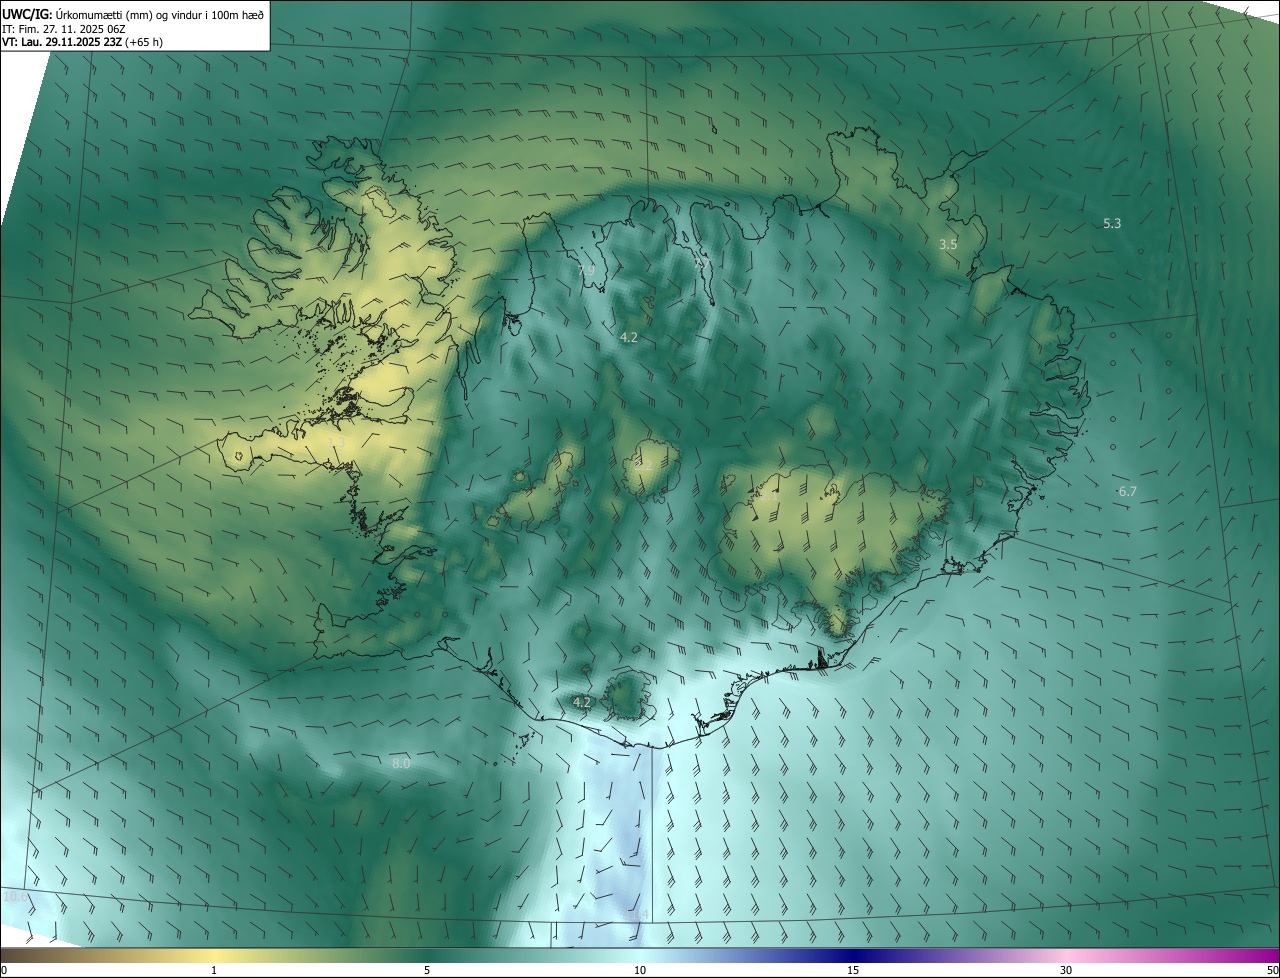Select the colorbar tick label "50"
The image size is (1280, 978).
1271,970
